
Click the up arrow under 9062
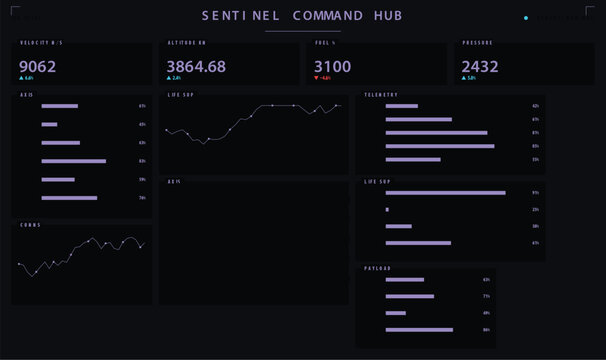coord(21,78)
